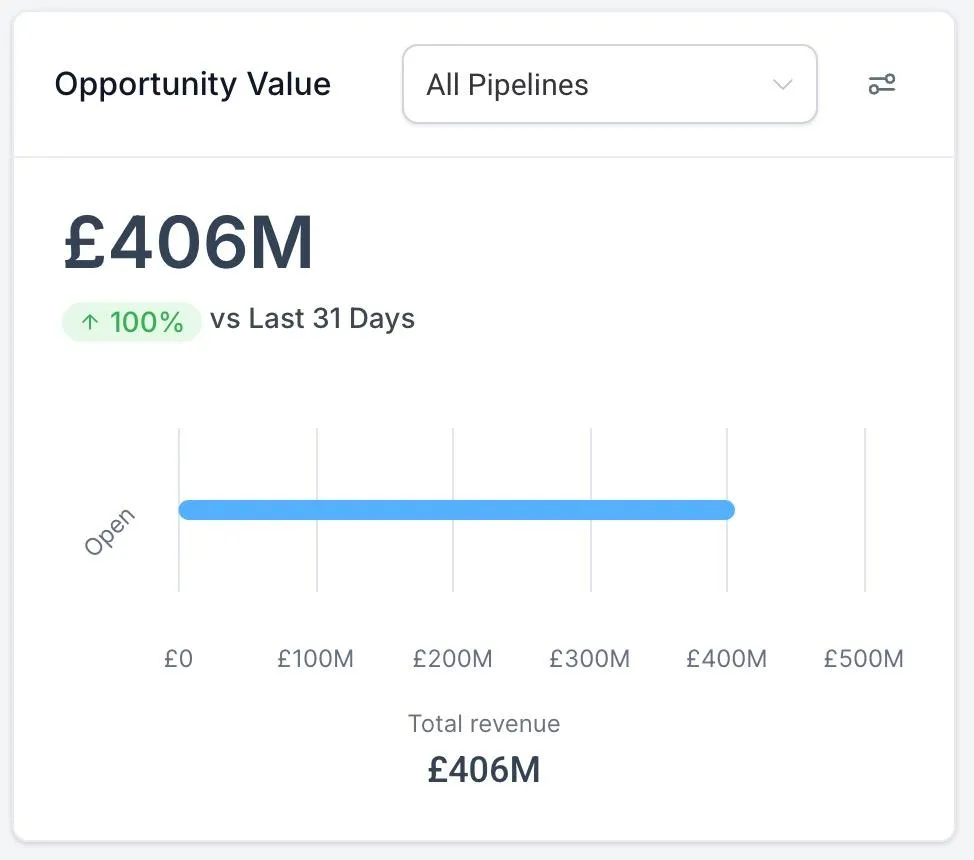Click the £500M axis label
This screenshot has height=860, width=974.
(x=864, y=659)
